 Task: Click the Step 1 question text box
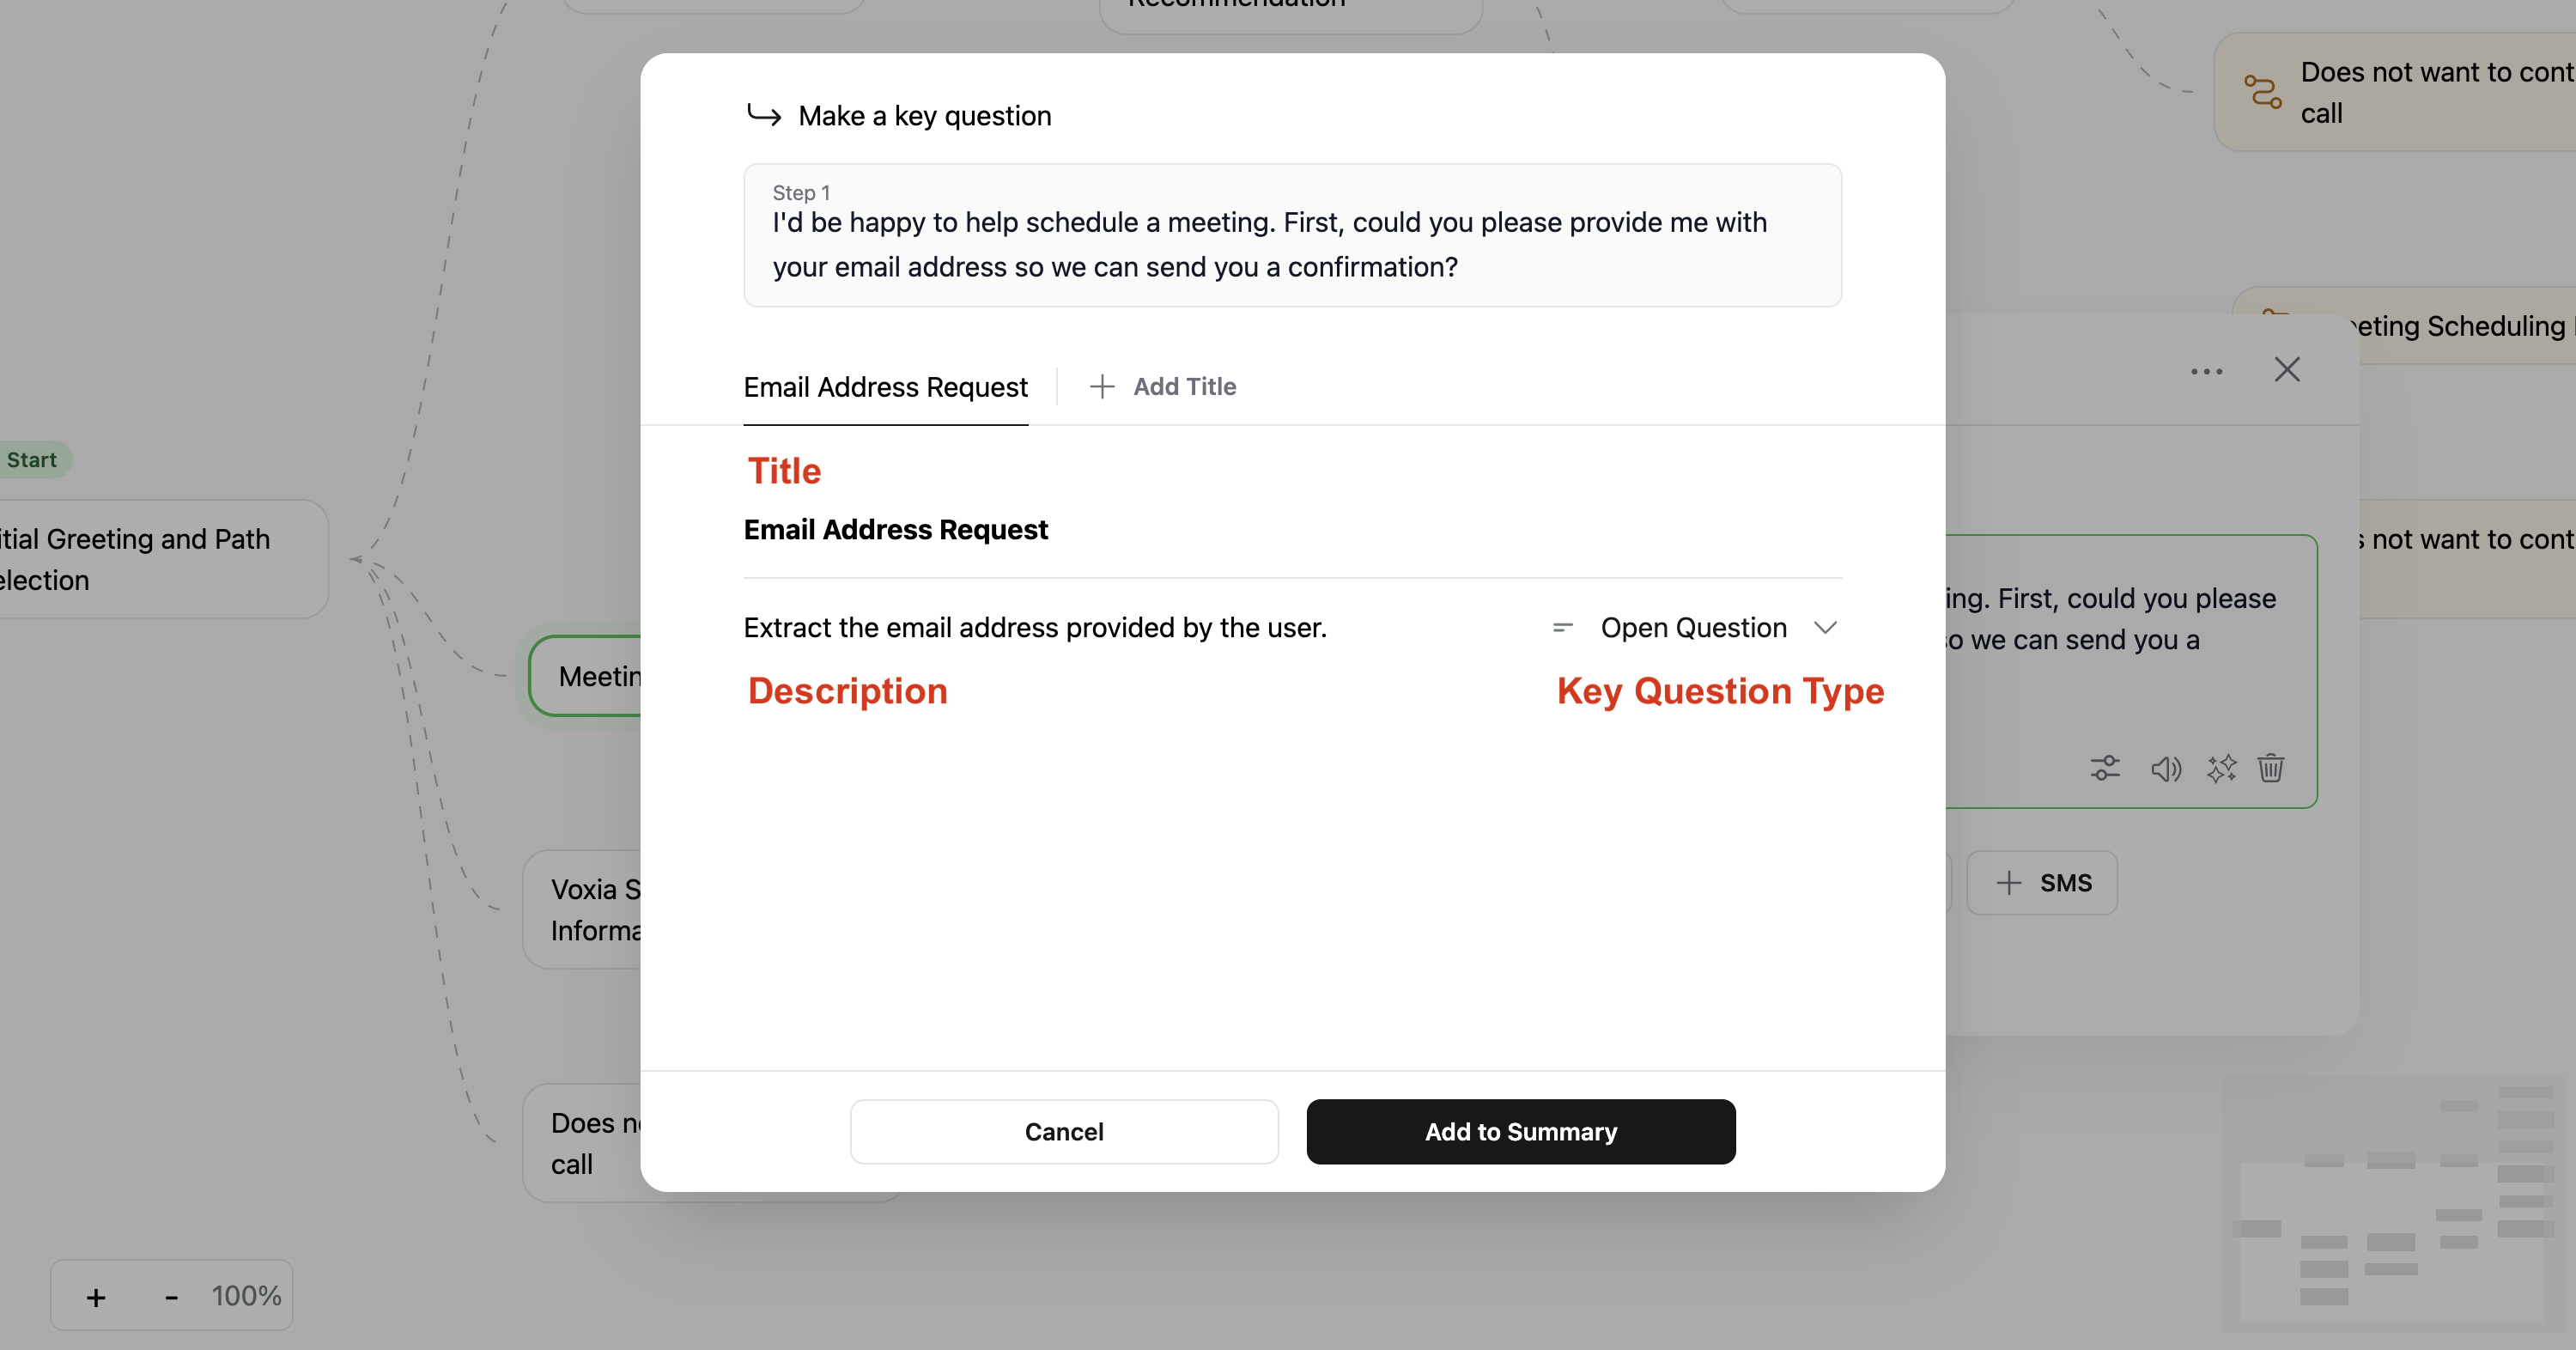(x=1292, y=235)
